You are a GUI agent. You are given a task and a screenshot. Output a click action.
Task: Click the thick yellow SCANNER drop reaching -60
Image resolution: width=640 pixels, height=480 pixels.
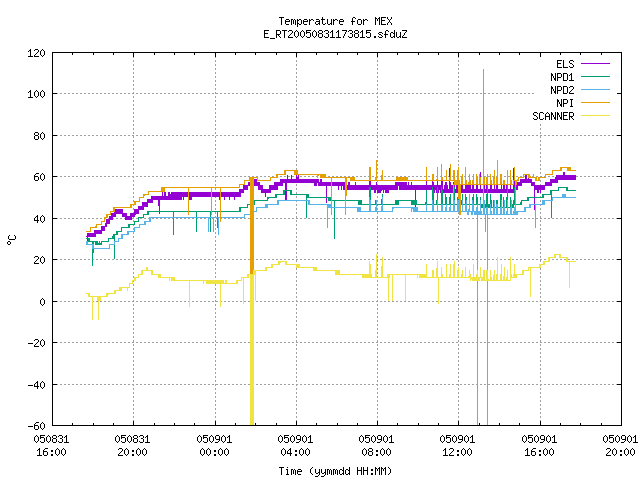252,349
